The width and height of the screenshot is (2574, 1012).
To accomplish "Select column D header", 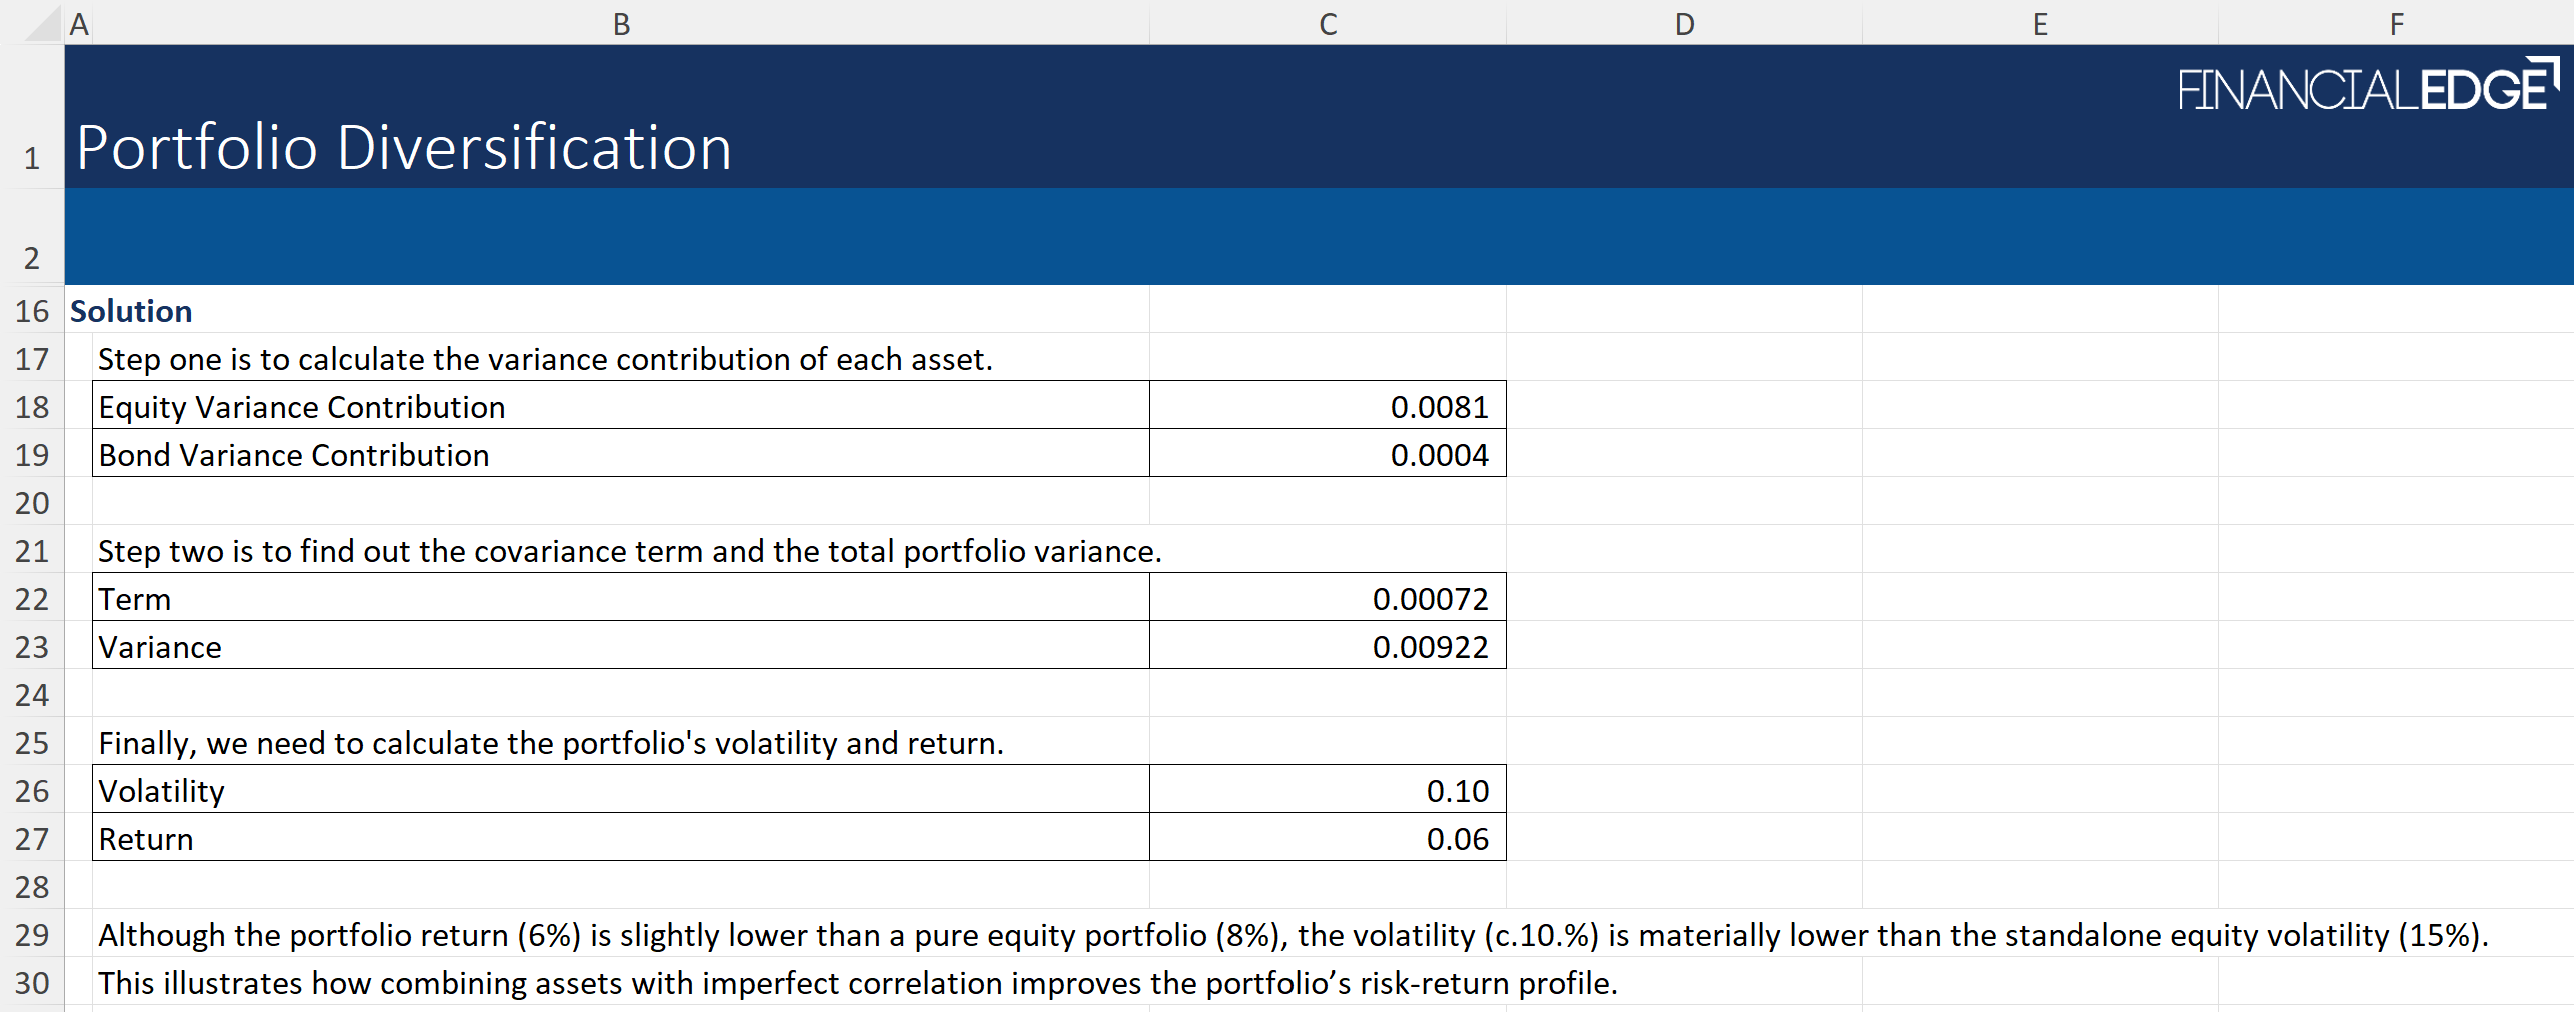I will [1684, 24].
